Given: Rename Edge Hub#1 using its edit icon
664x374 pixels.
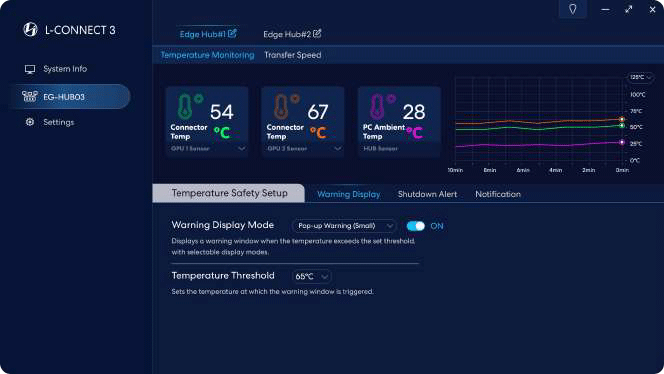Looking at the screenshot, I should (232, 33).
